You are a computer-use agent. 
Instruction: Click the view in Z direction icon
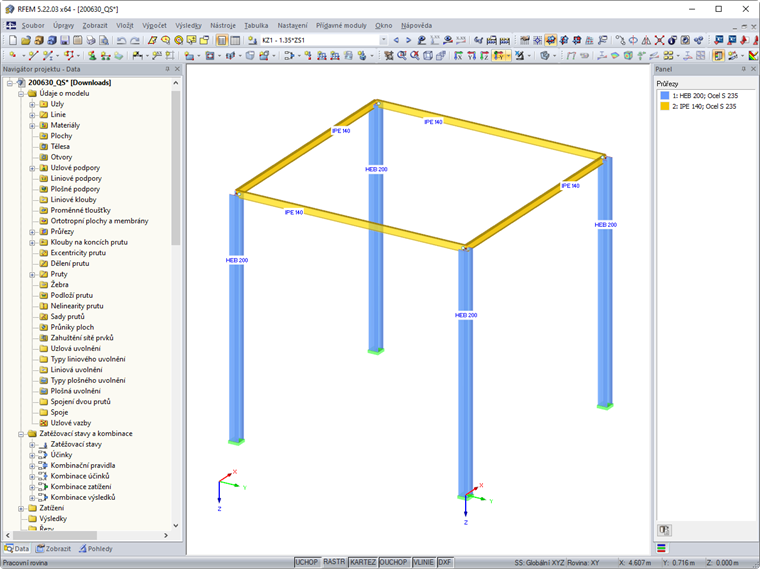(x=484, y=56)
